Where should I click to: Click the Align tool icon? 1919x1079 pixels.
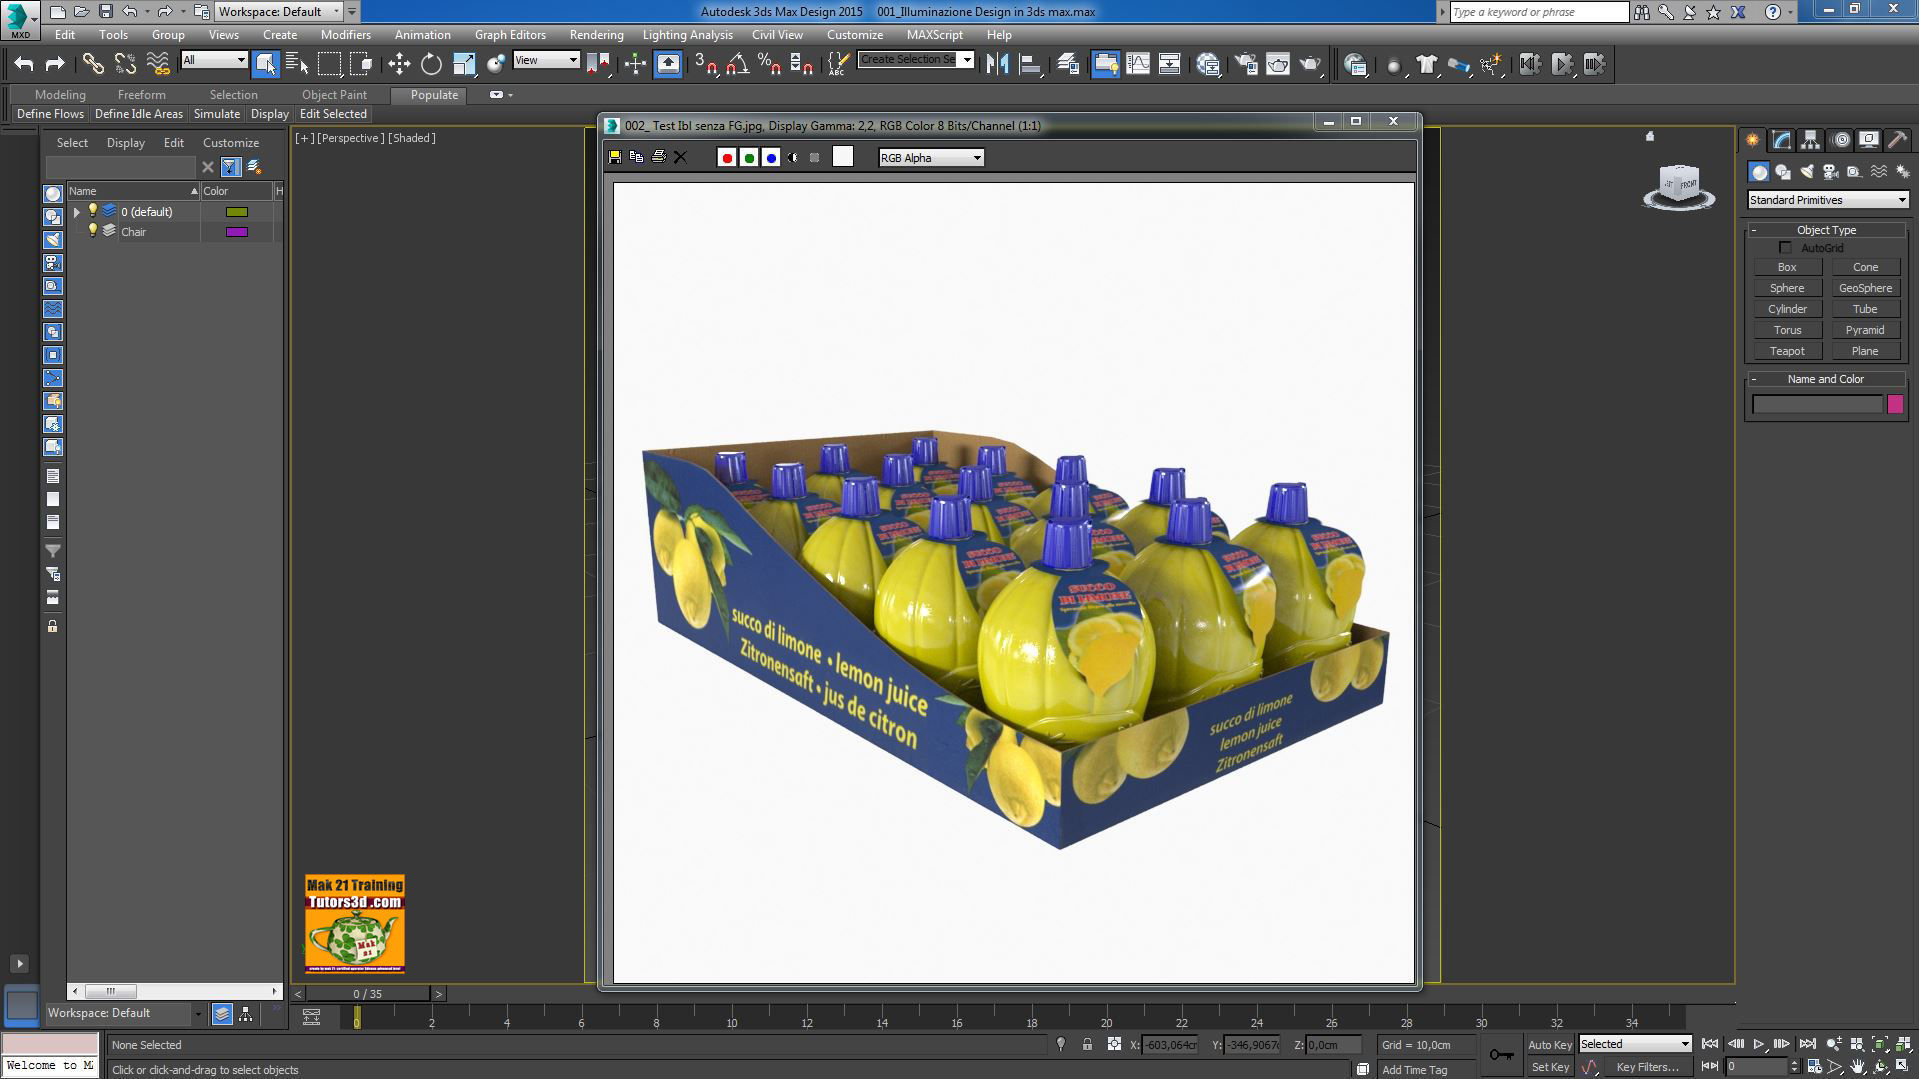(x=1029, y=64)
